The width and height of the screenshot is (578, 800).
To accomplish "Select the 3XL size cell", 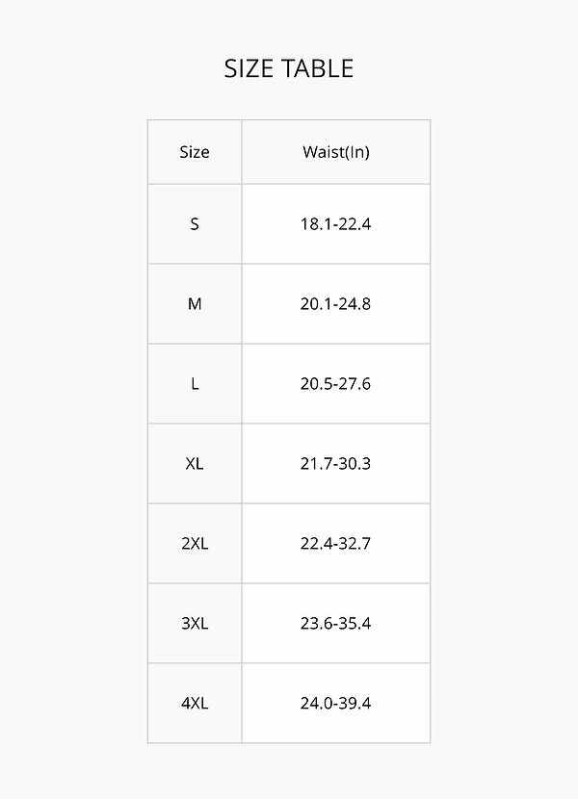I will [x=194, y=623].
